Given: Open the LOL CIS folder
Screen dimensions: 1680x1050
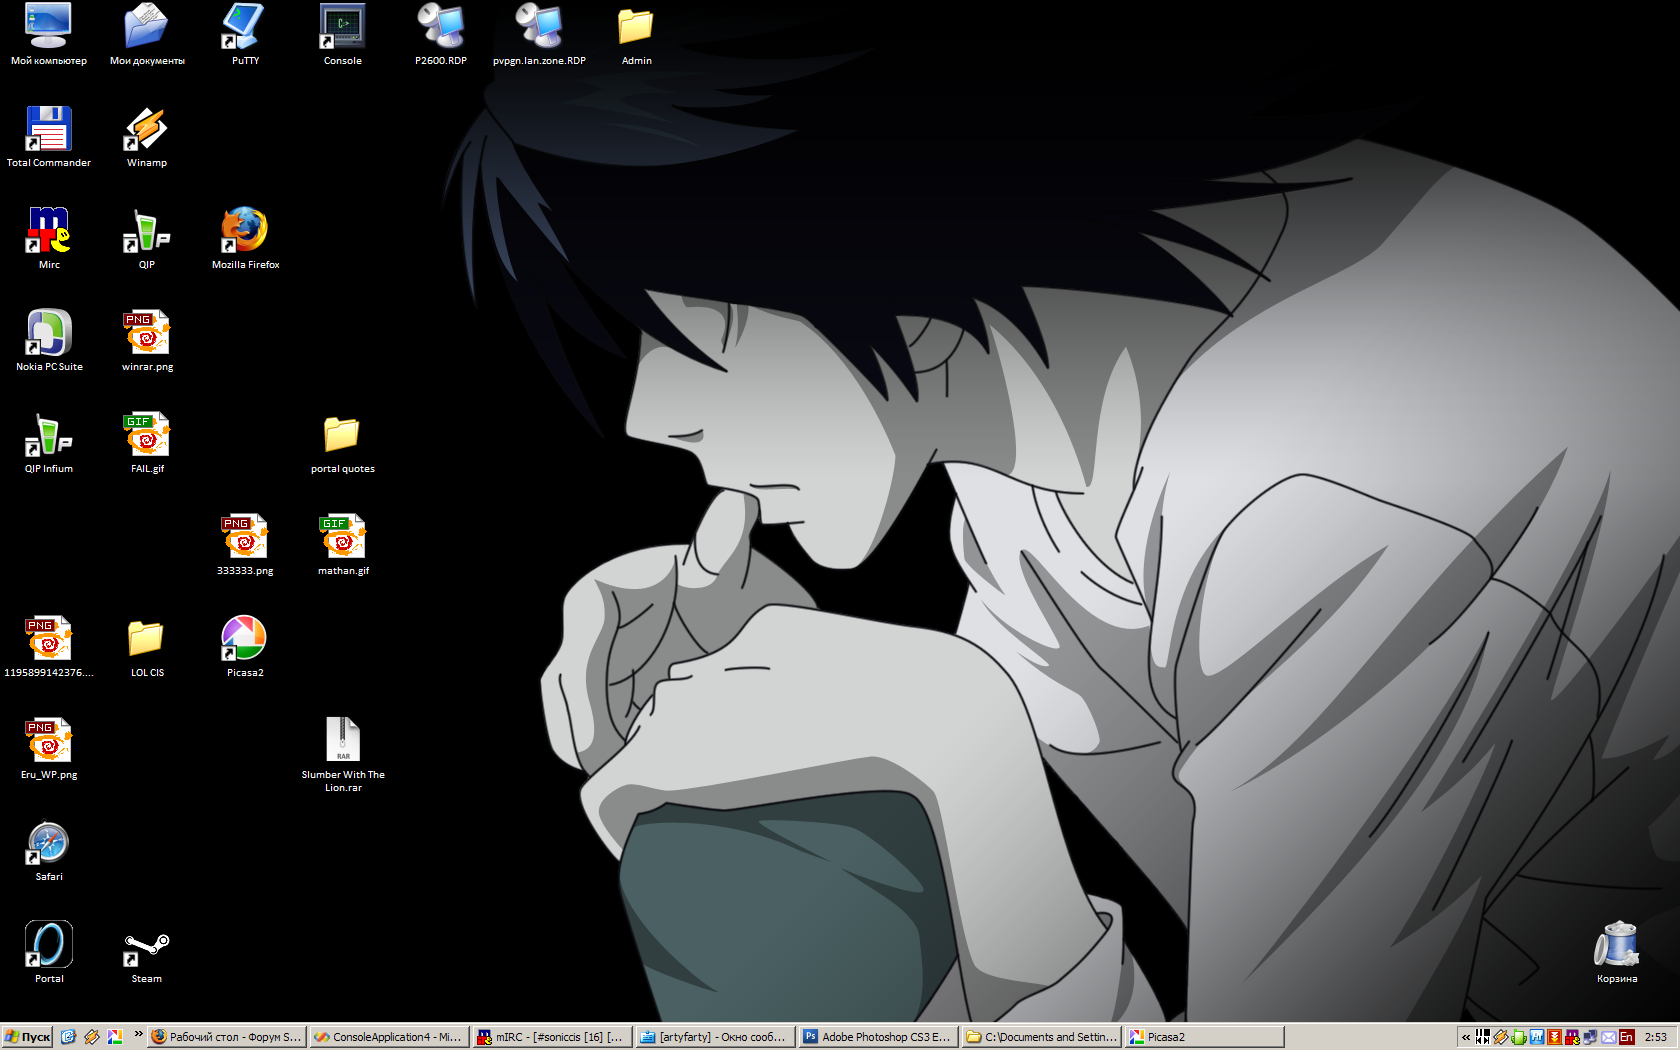Looking at the screenshot, I should [147, 647].
